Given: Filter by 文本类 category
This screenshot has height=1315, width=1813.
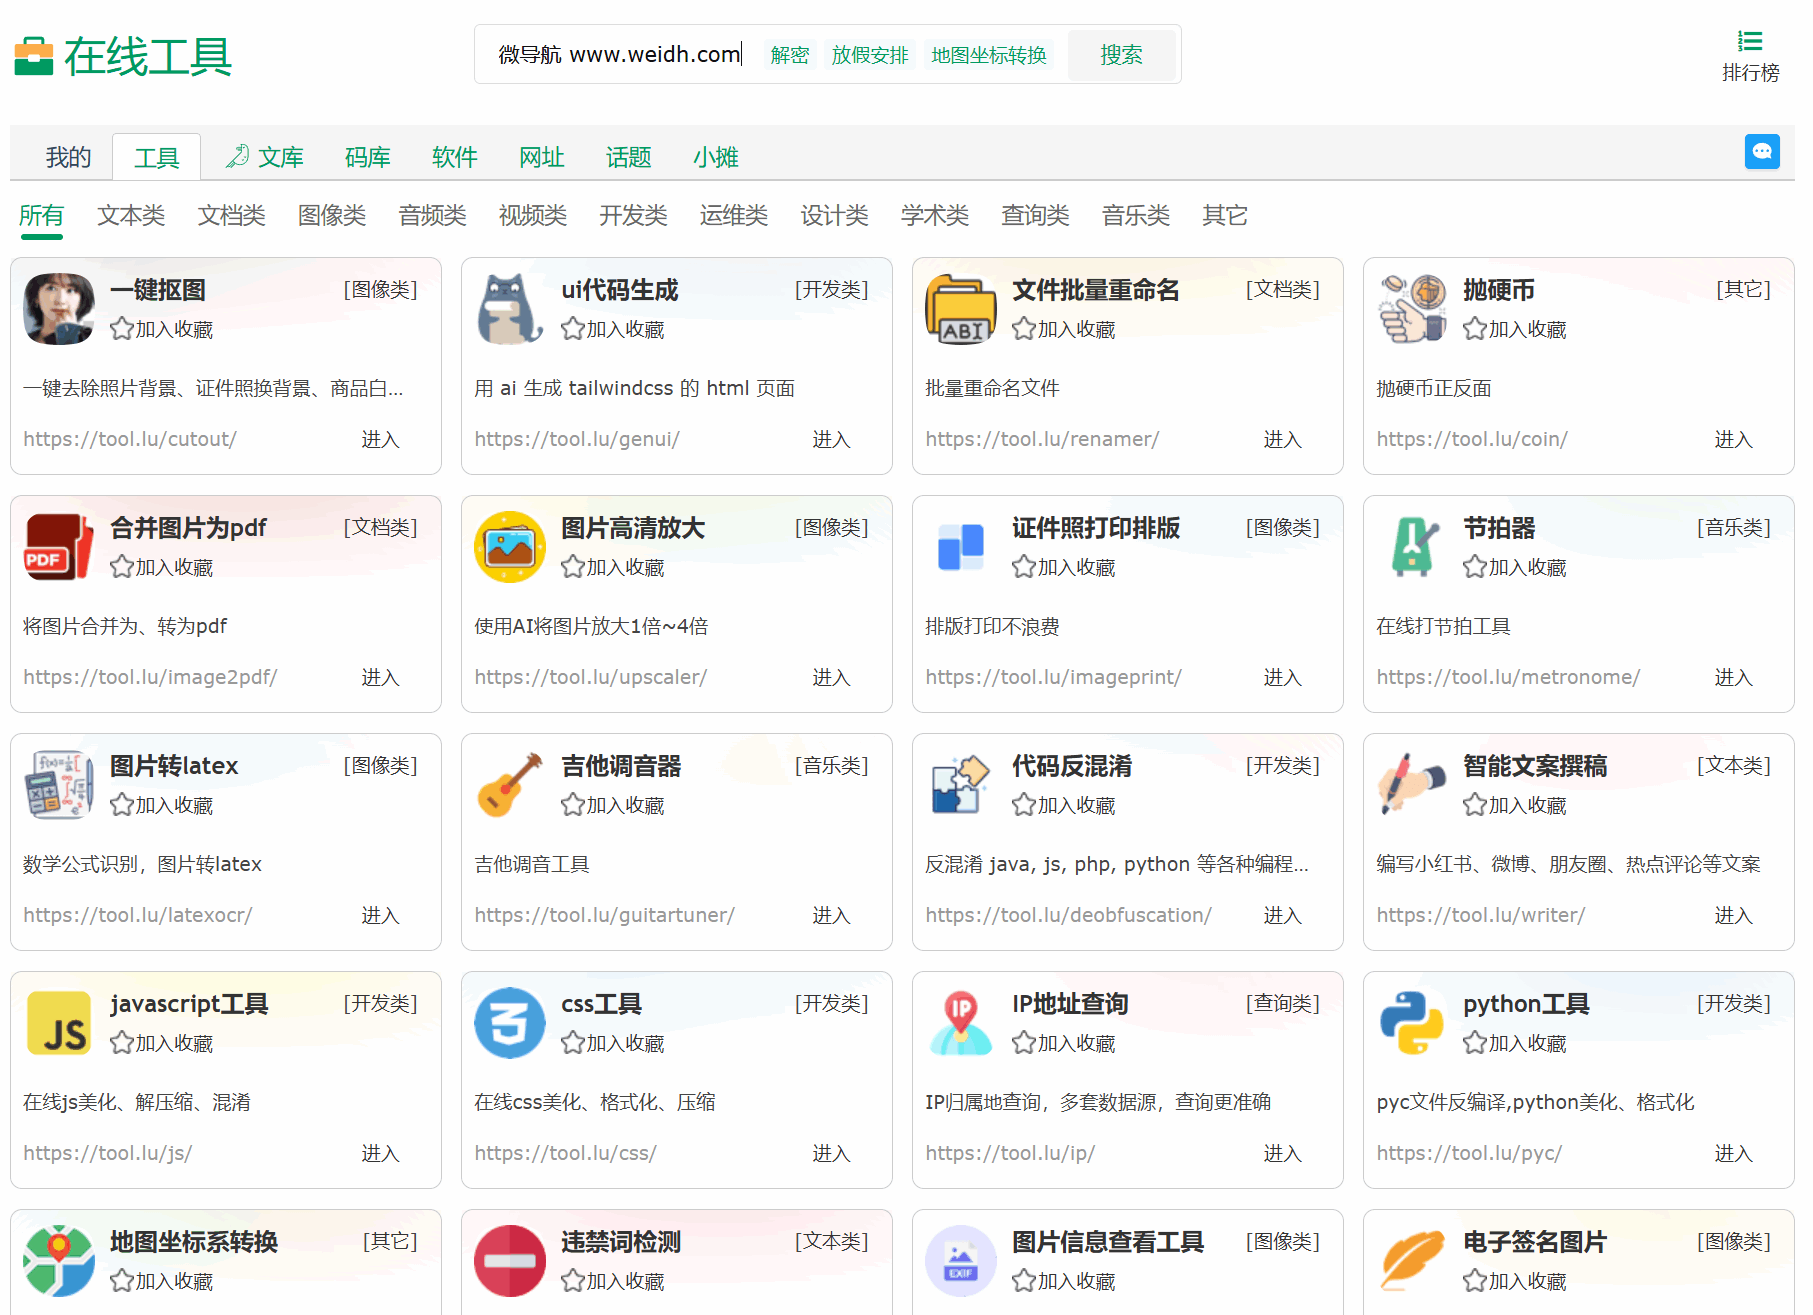Looking at the screenshot, I should 131,215.
